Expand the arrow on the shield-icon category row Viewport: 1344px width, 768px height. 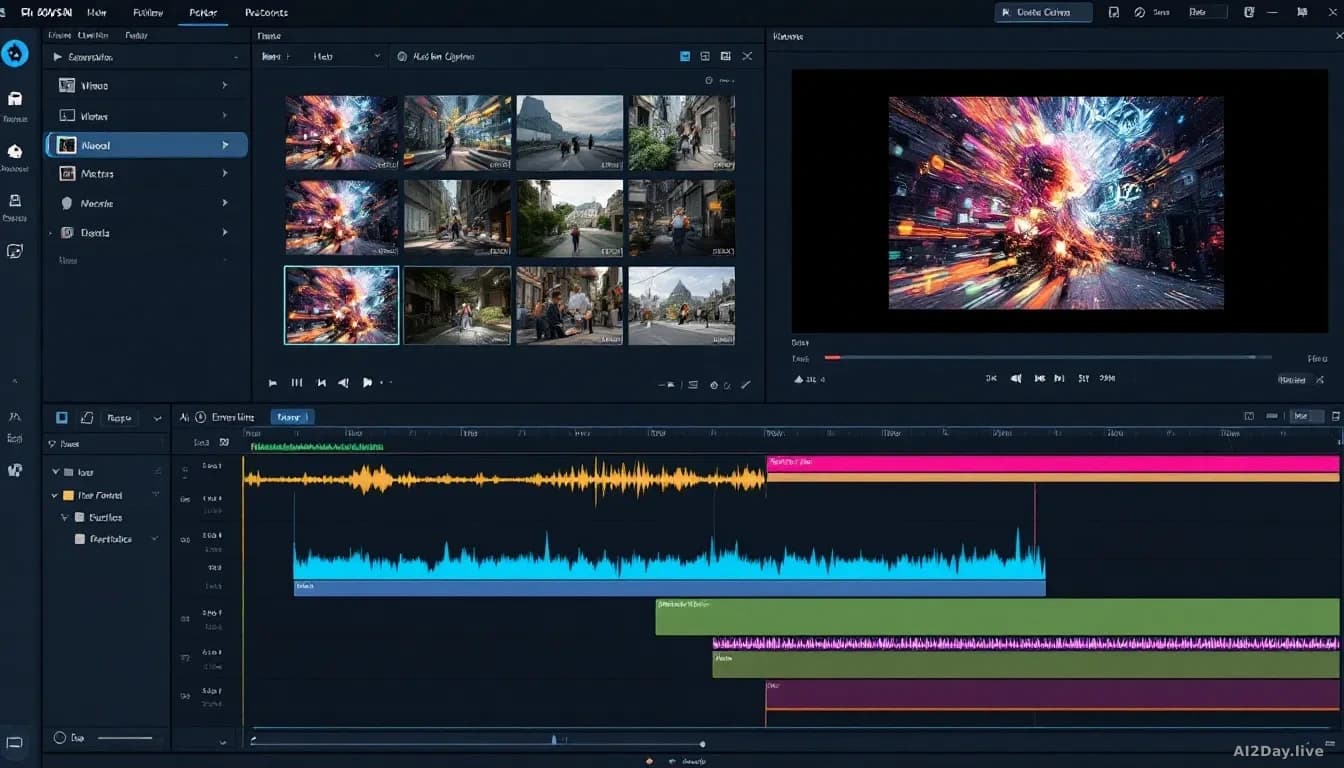(x=225, y=203)
